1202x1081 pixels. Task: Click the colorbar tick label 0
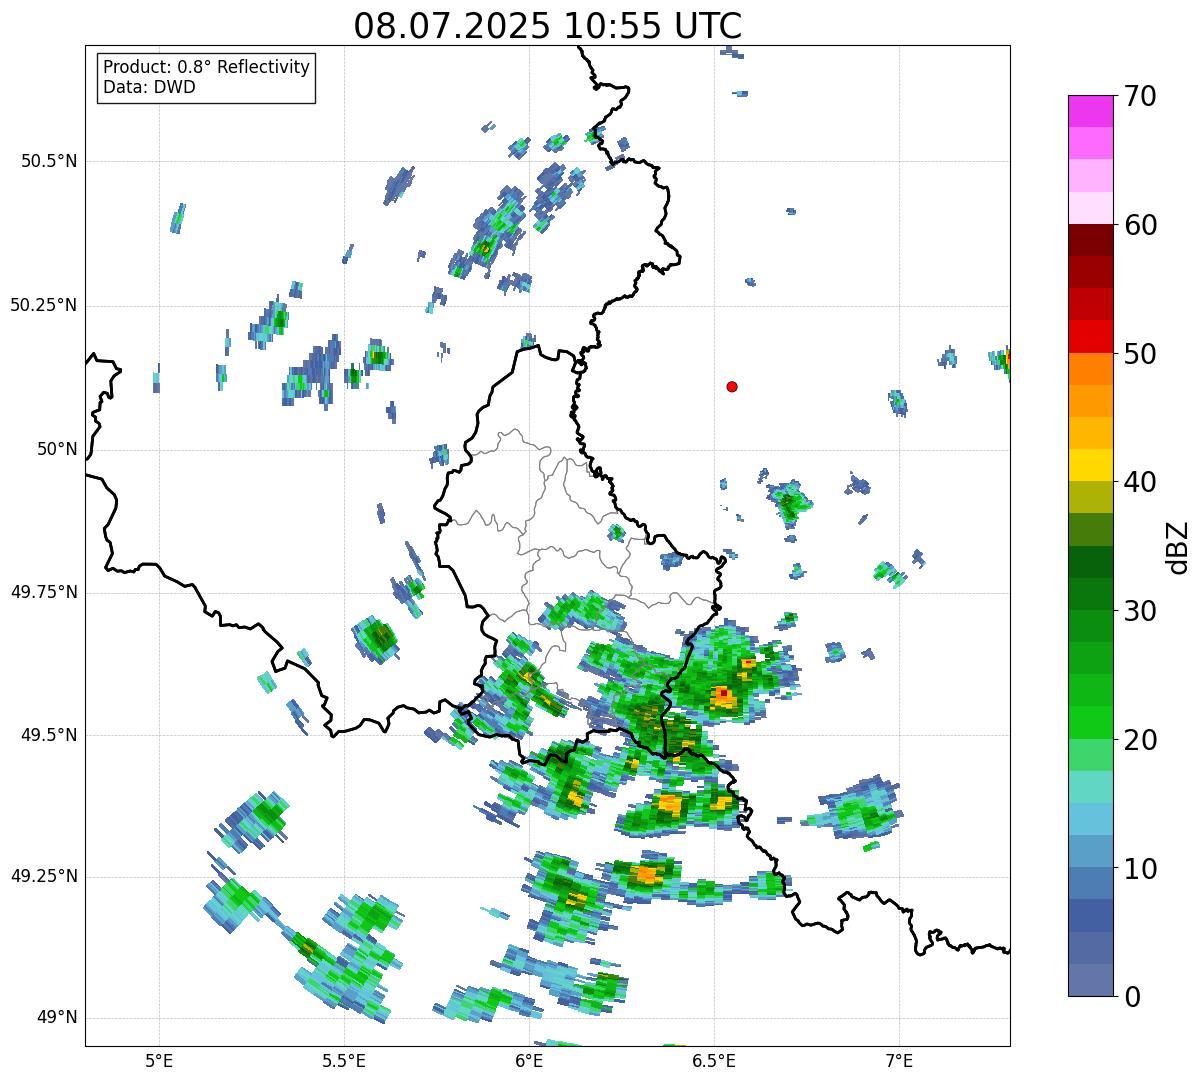pyautogui.click(x=1132, y=997)
